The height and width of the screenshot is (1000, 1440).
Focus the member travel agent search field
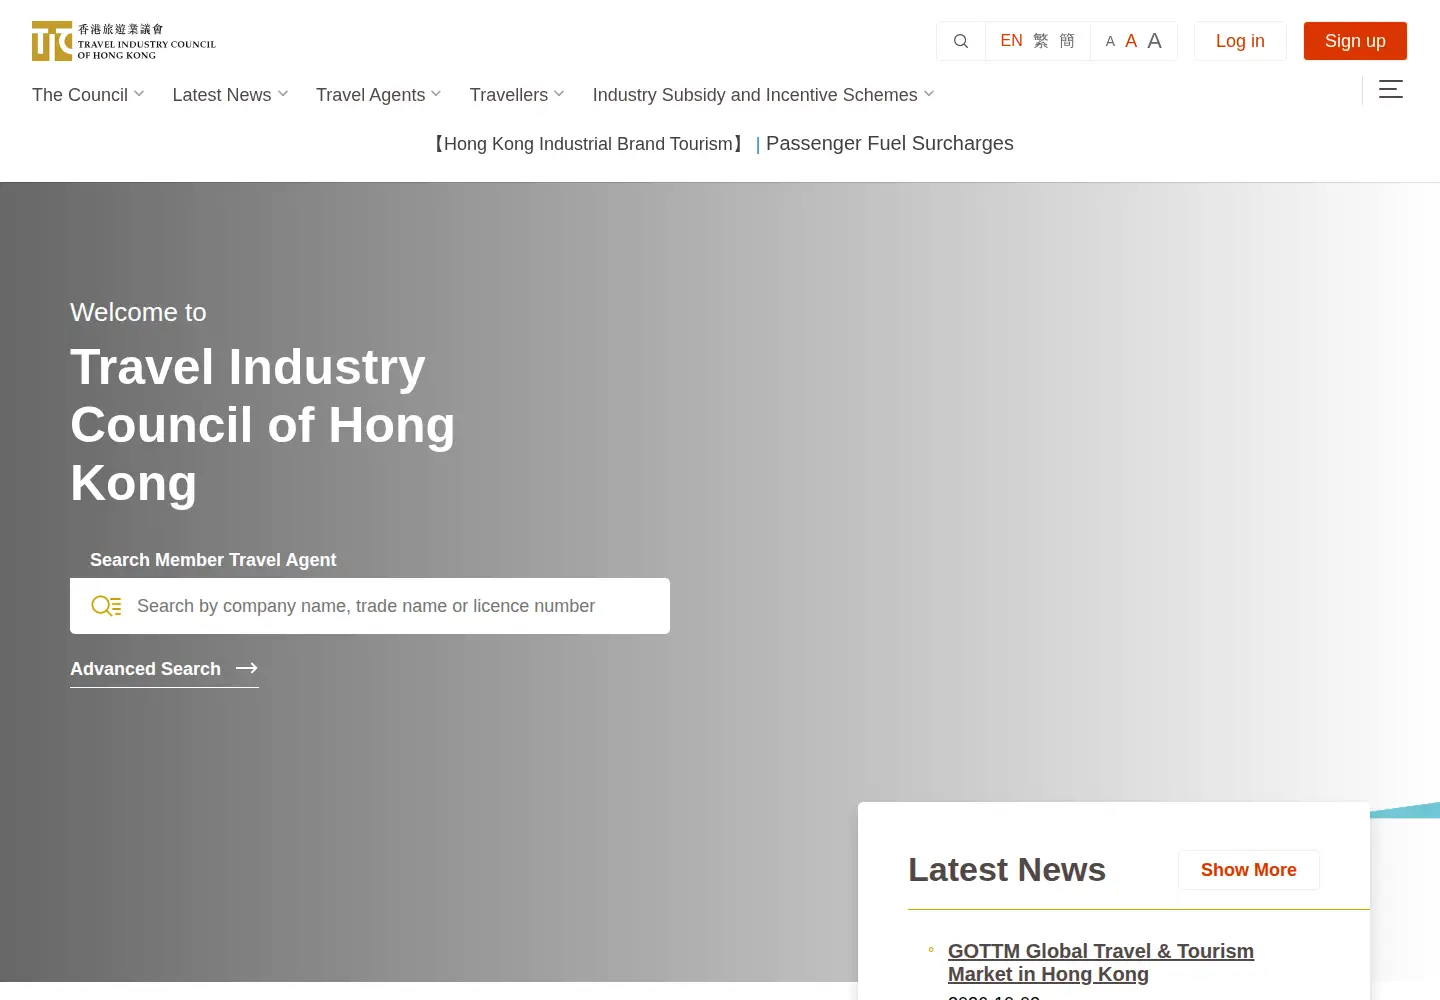point(370,606)
